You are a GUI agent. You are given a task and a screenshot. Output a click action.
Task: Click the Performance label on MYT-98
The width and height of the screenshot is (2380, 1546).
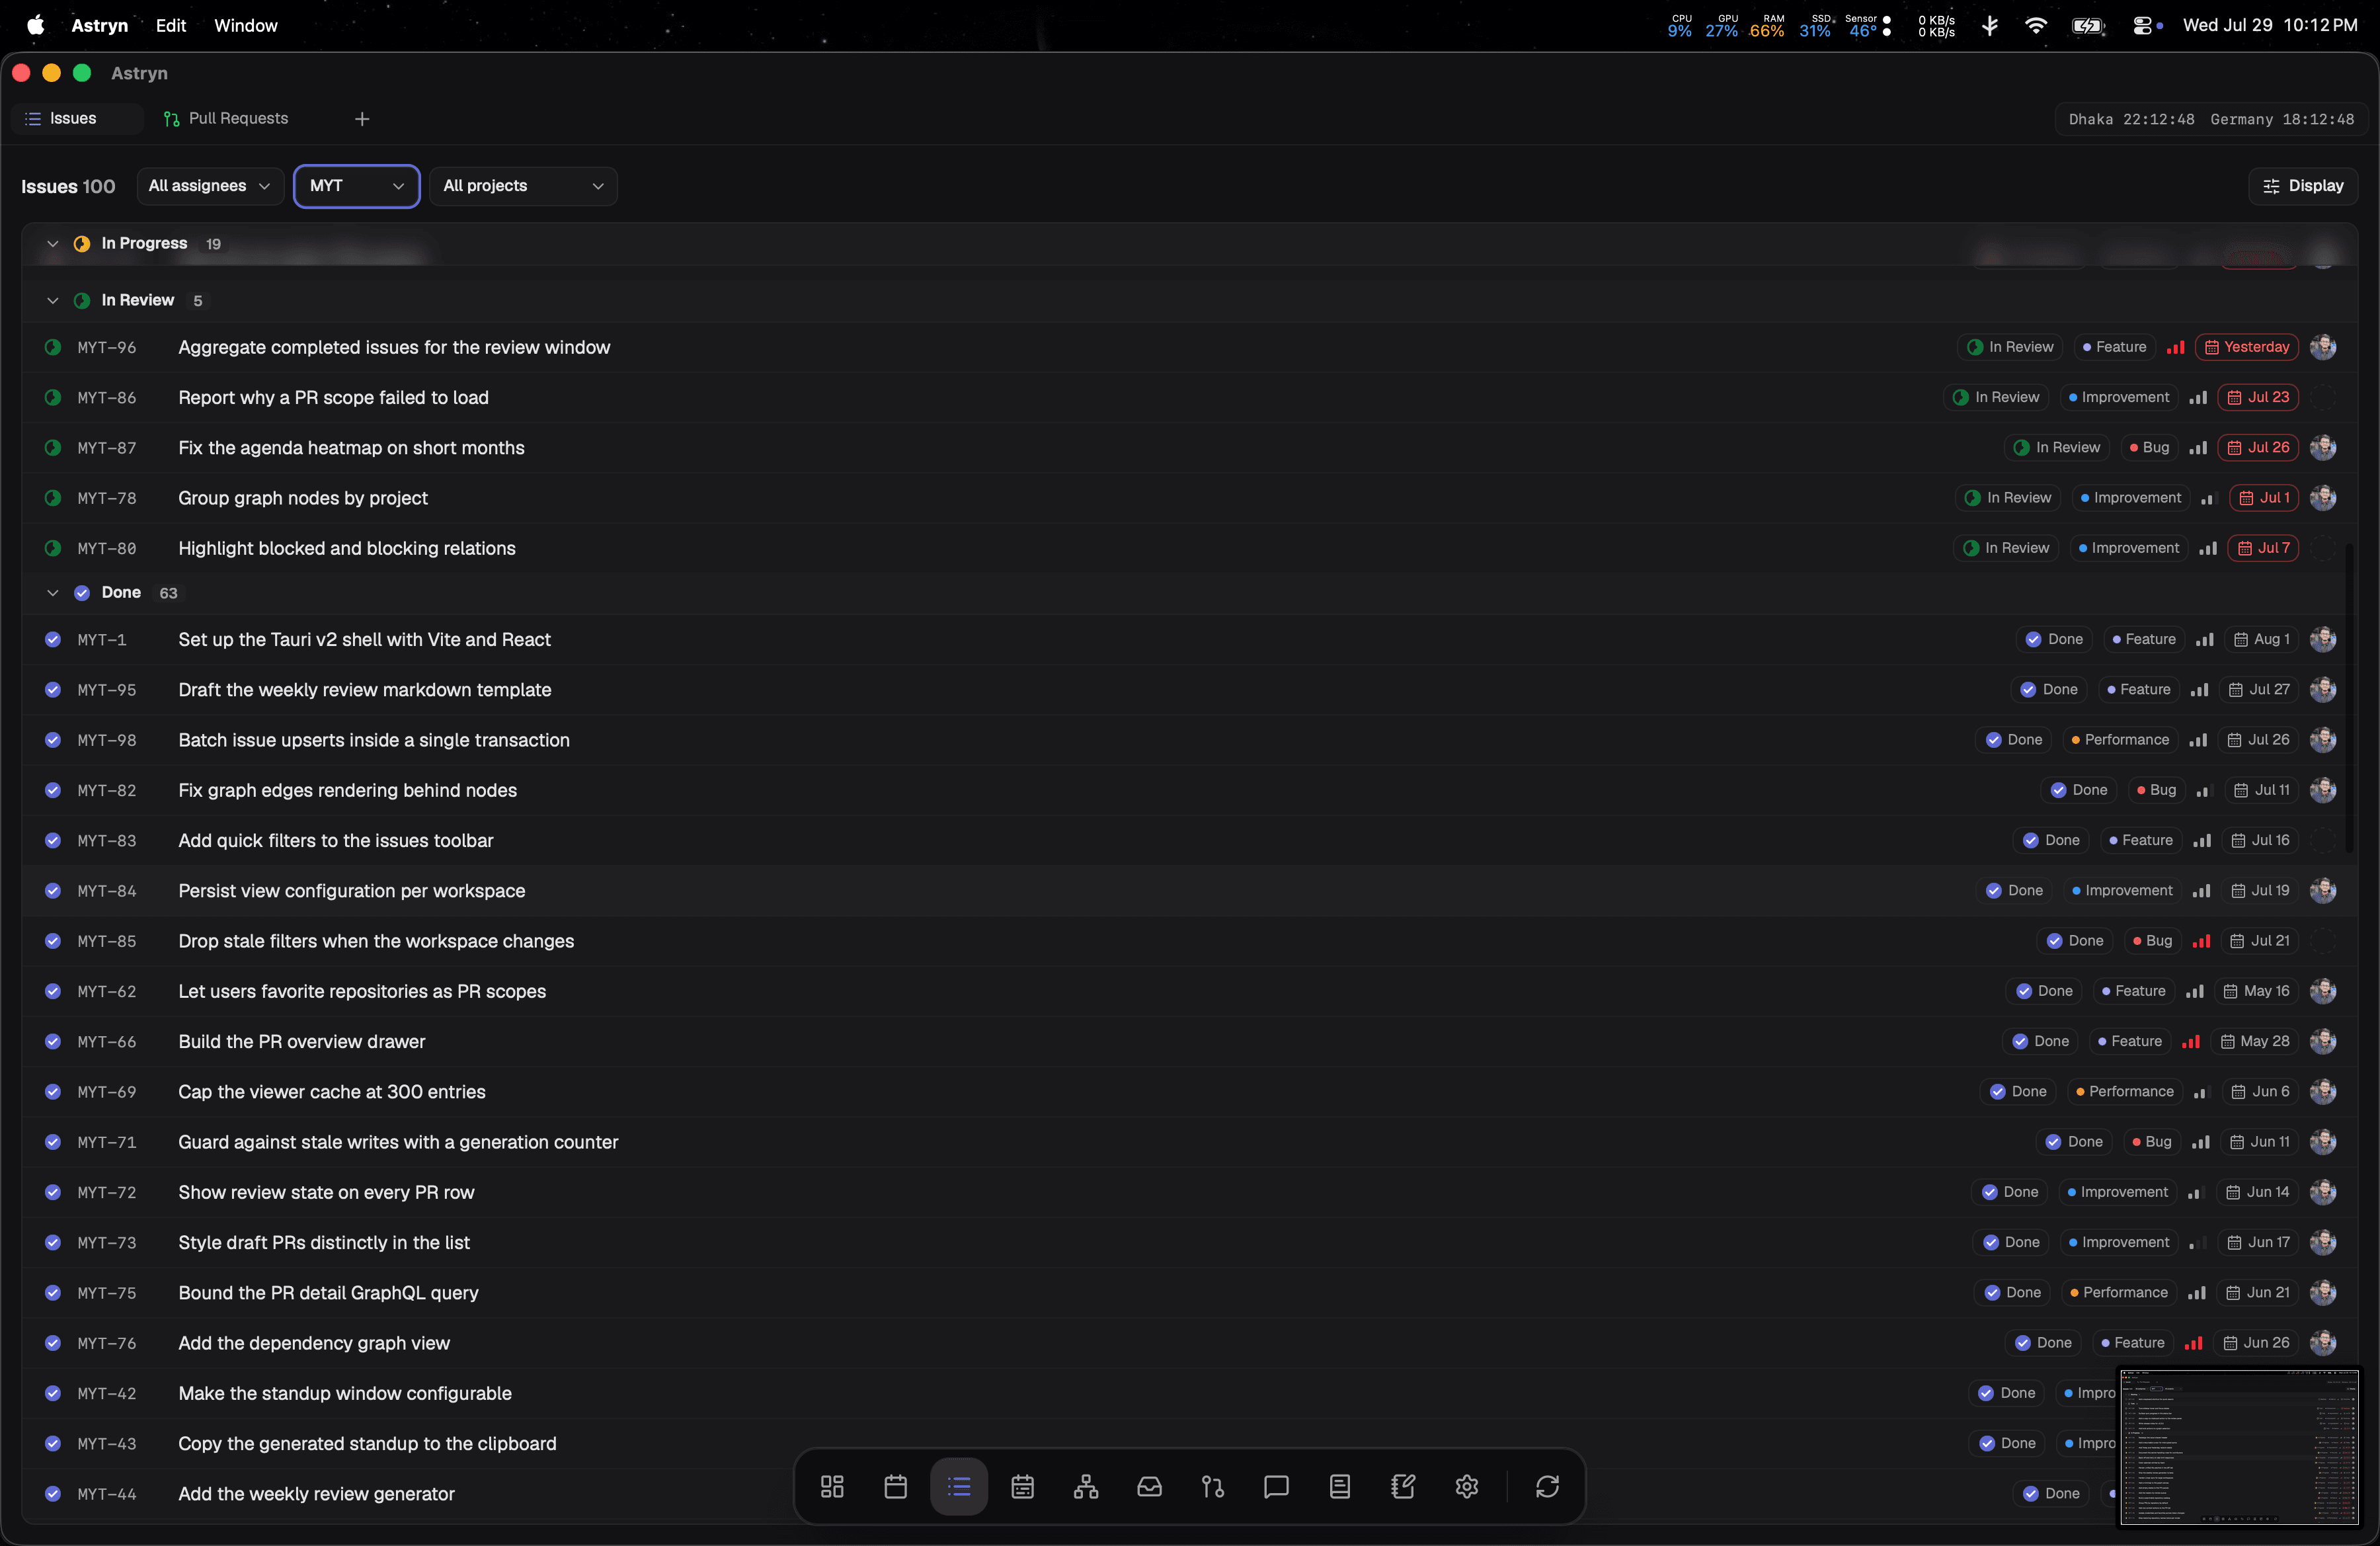pos(2120,740)
